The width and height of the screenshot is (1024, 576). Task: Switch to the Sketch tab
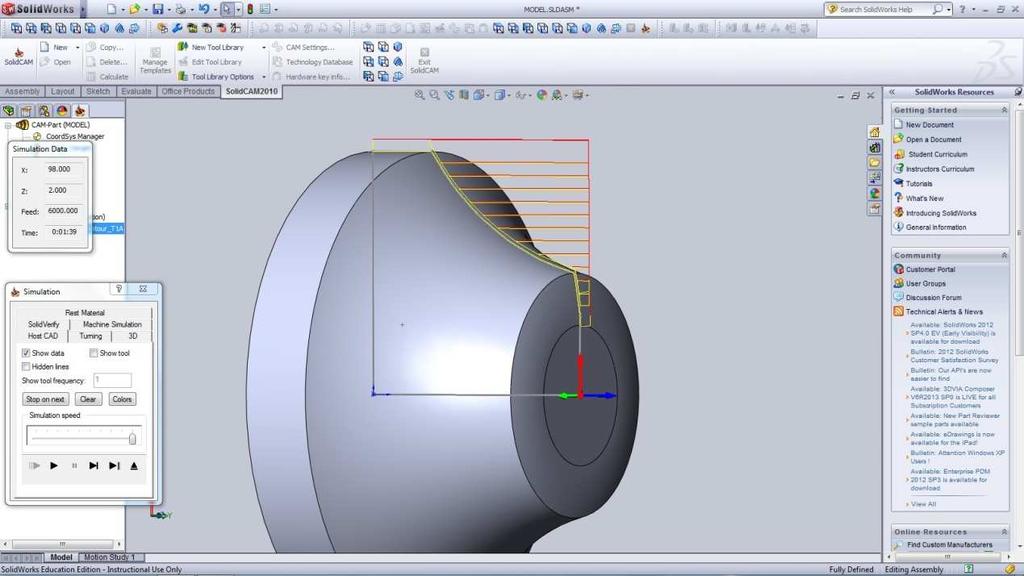pos(98,91)
